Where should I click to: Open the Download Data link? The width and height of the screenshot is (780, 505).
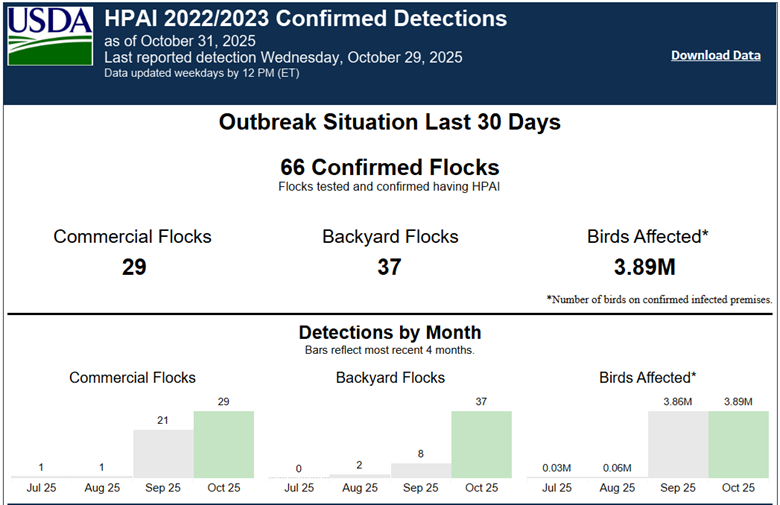[715, 55]
